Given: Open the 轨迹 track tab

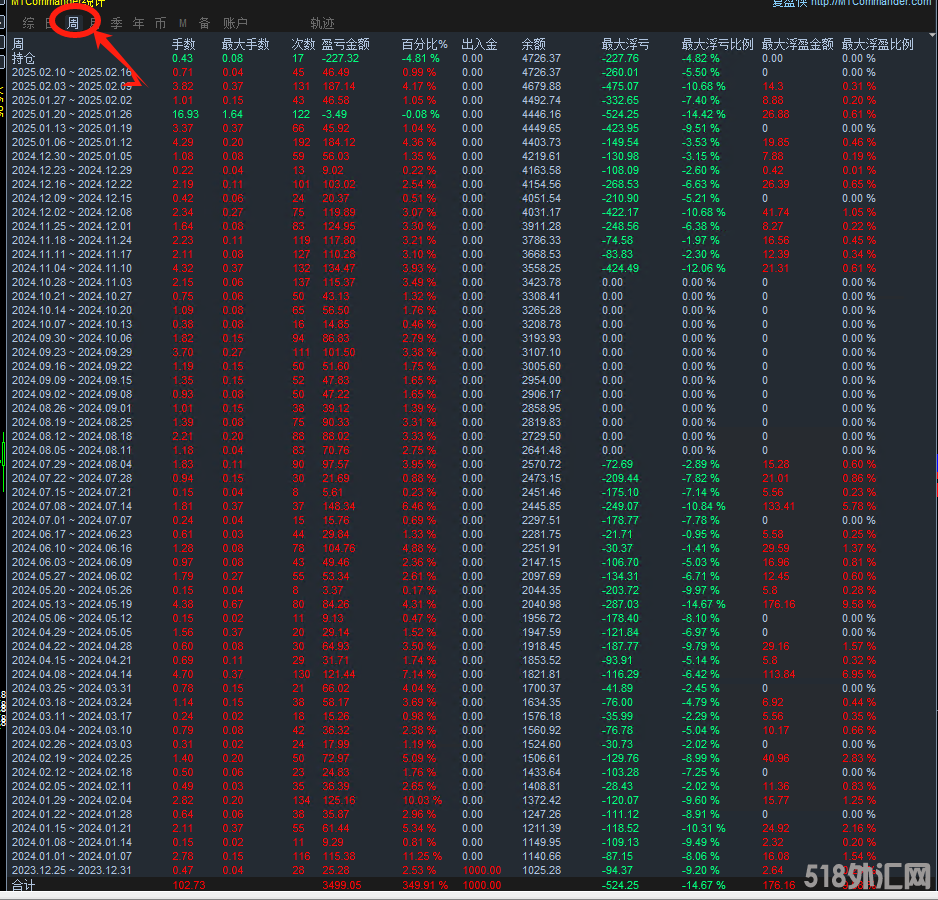Looking at the screenshot, I should point(322,23).
